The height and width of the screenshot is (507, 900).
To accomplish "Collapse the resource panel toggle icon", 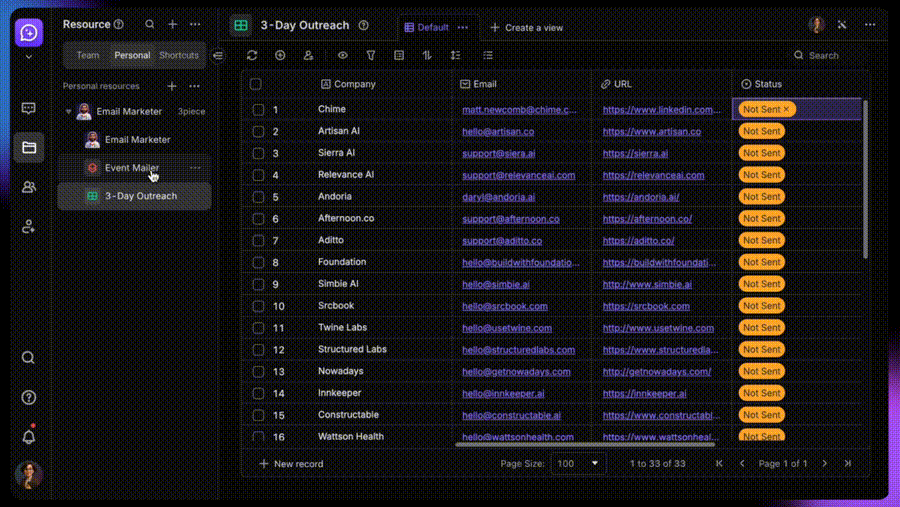I will click(x=218, y=56).
